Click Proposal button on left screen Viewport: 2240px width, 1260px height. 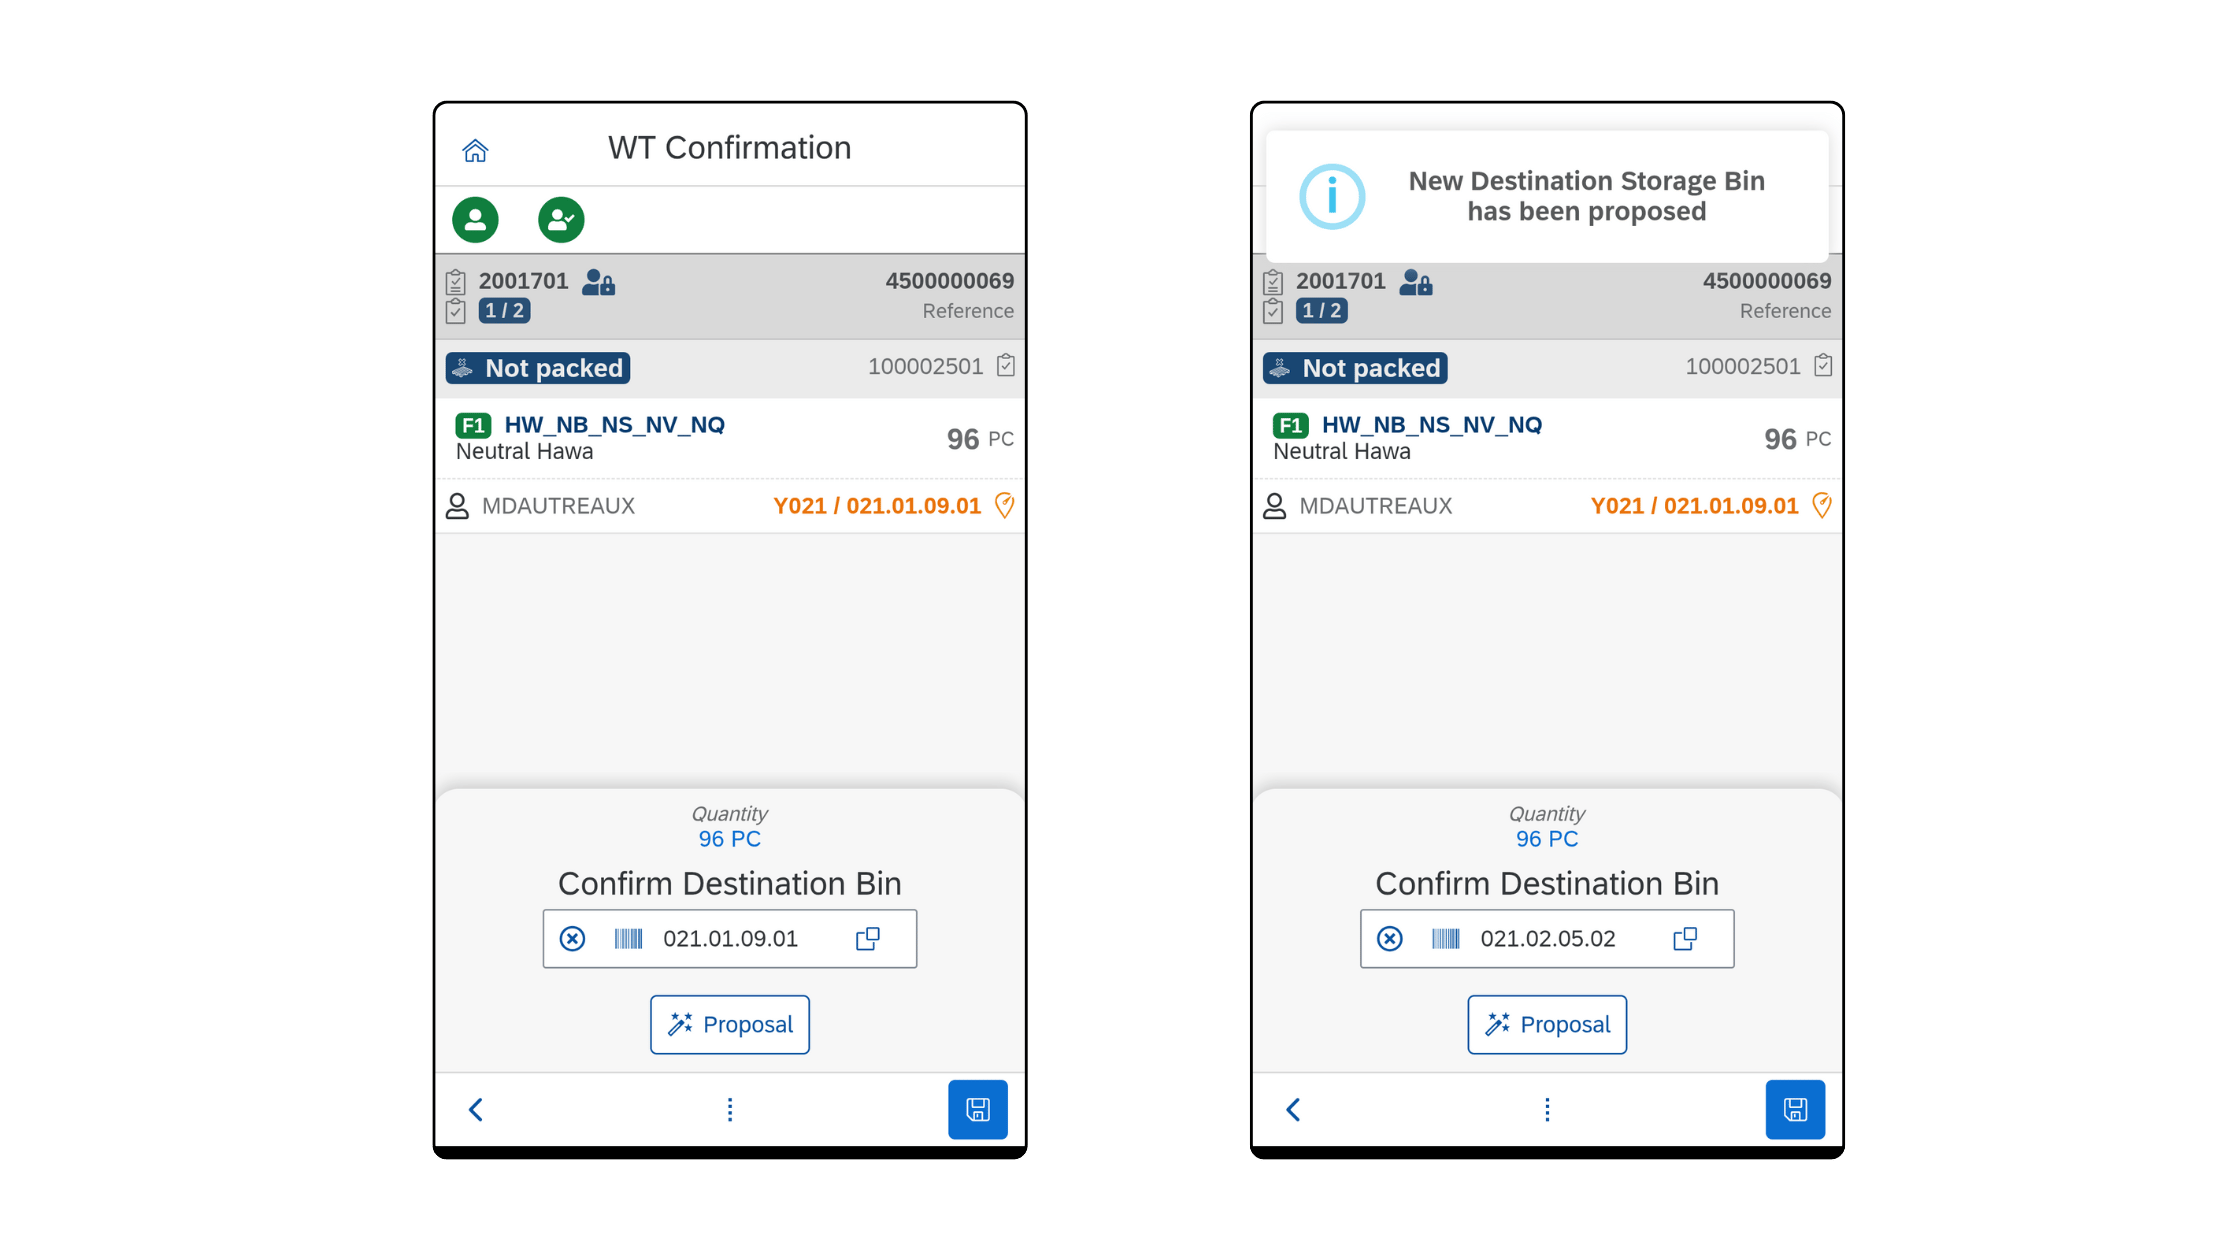click(x=730, y=1025)
